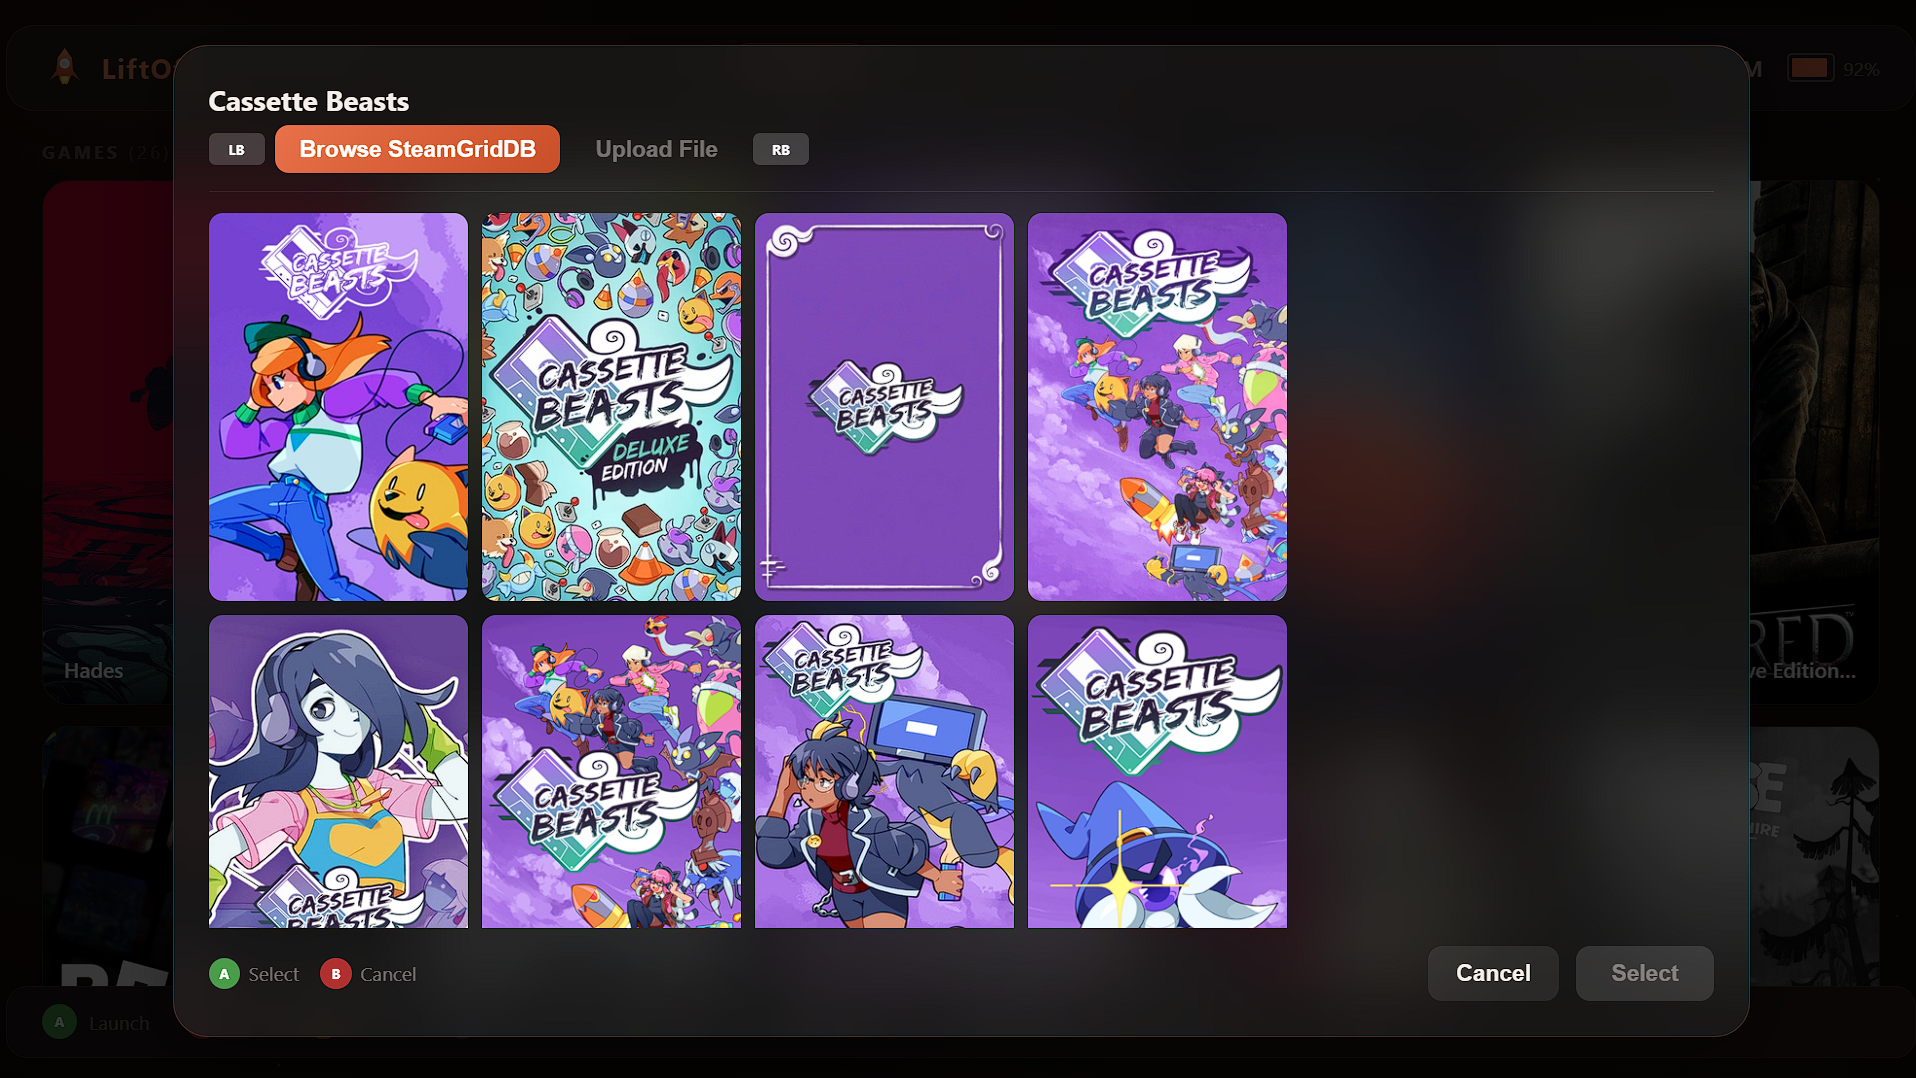The width and height of the screenshot is (1916, 1078).
Task: Click the Cancel hint label beside B
Action: tap(388, 974)
